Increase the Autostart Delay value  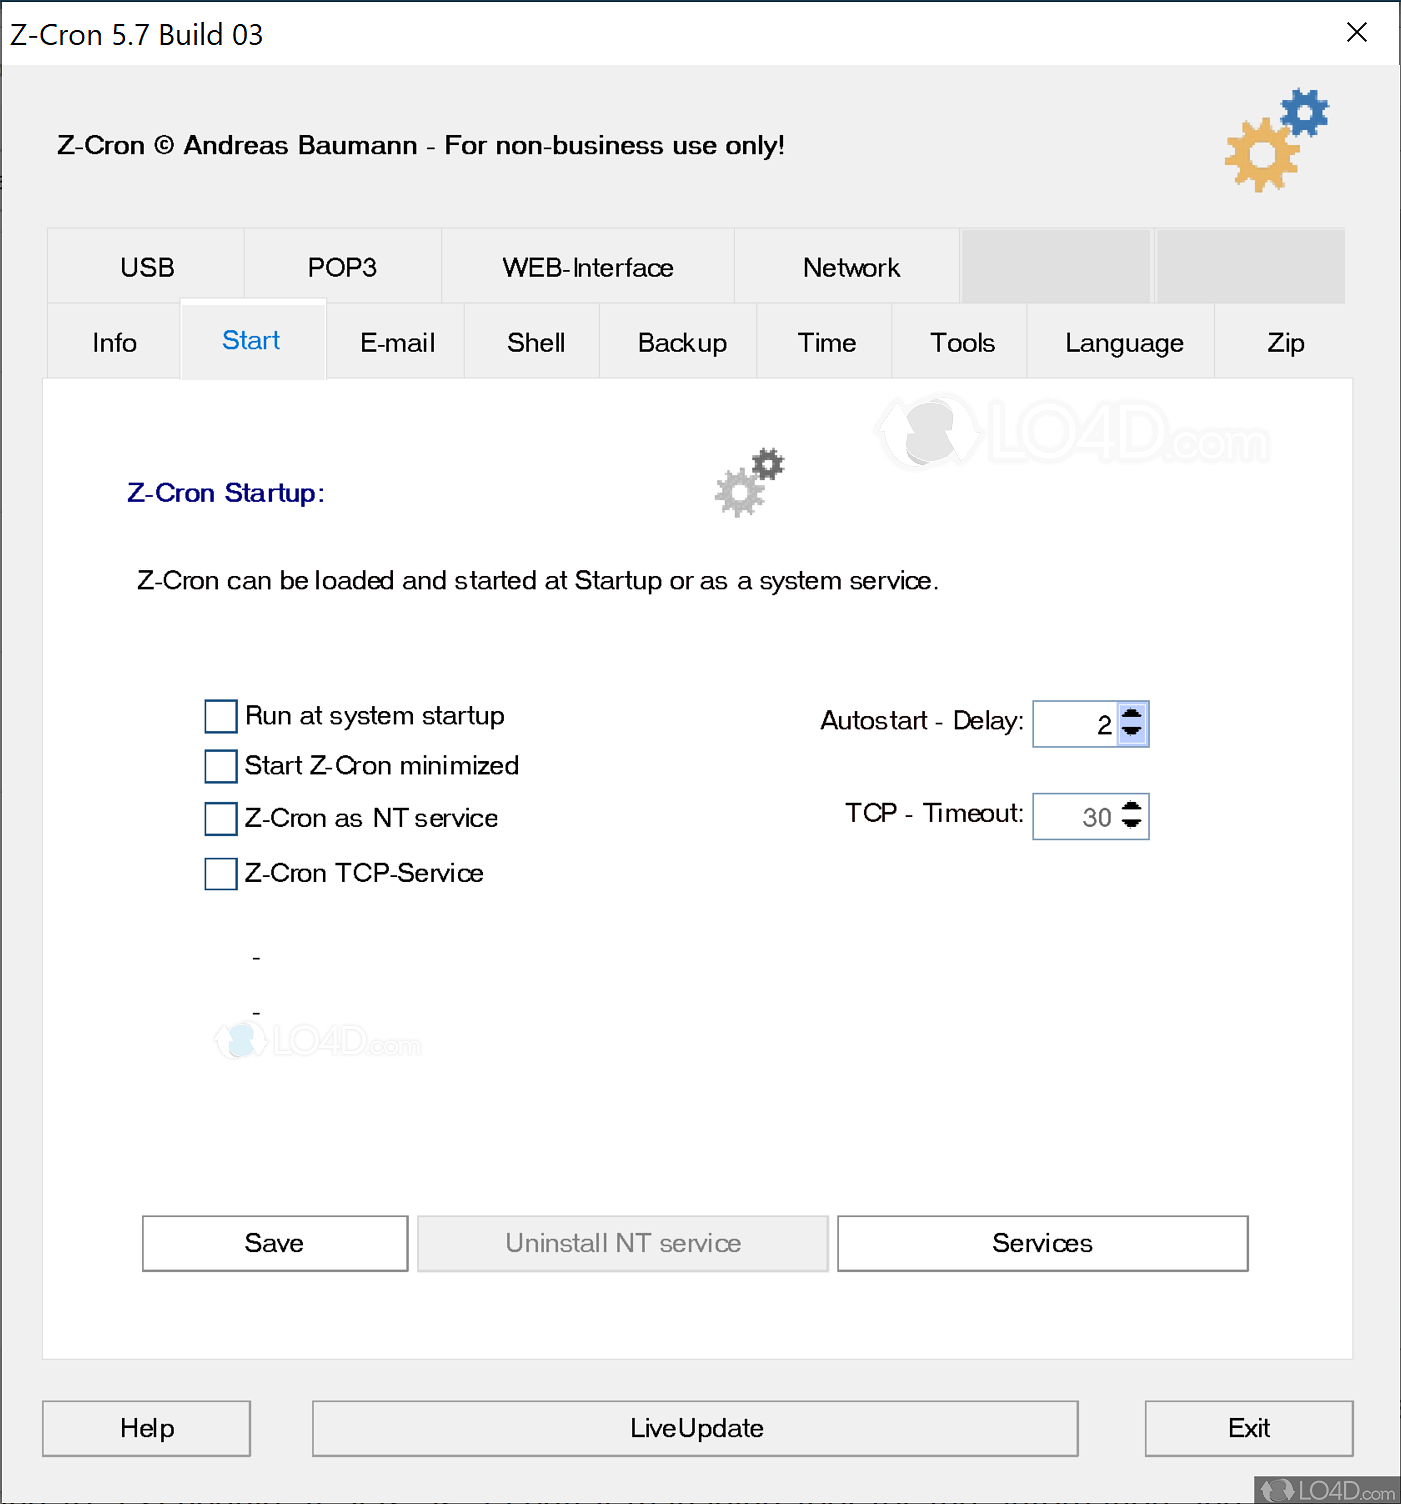[x=1131, y=715]
